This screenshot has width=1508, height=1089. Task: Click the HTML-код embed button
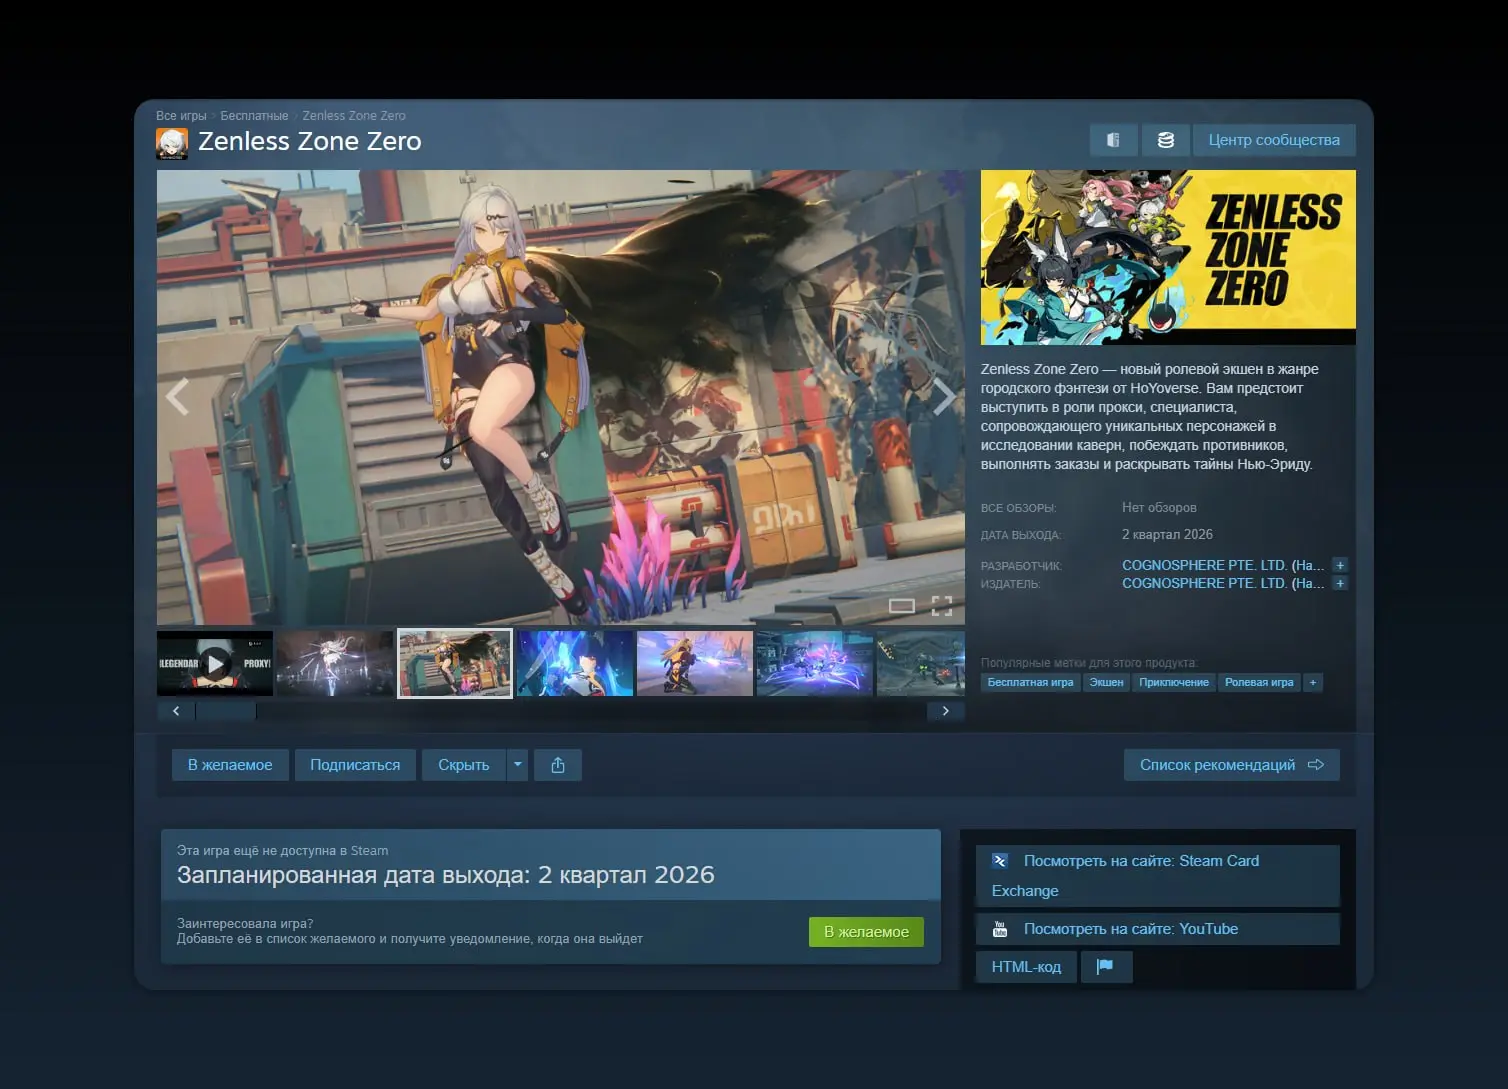click(x=1026, y=967)
